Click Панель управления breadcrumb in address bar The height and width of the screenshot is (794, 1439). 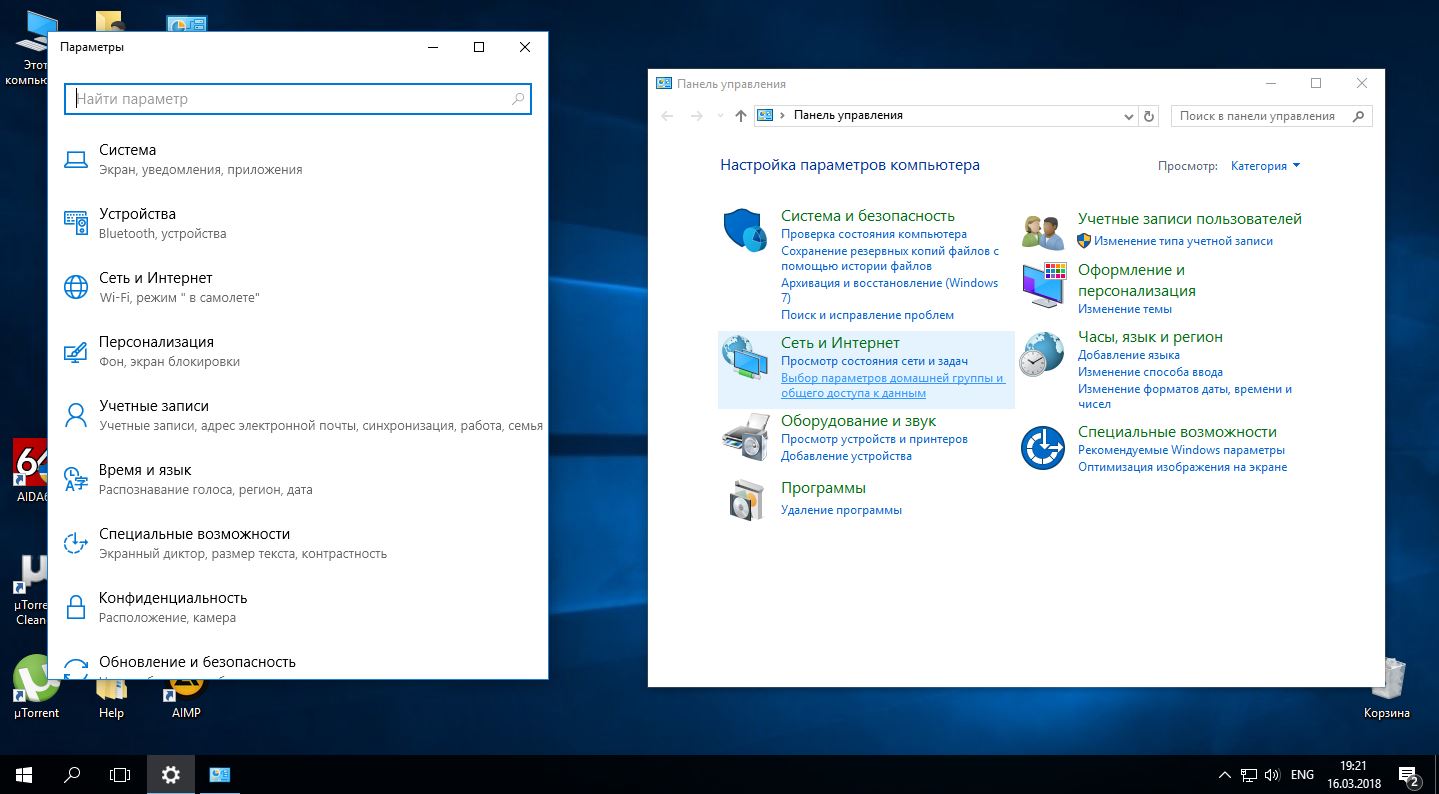[x=848, y=116]
